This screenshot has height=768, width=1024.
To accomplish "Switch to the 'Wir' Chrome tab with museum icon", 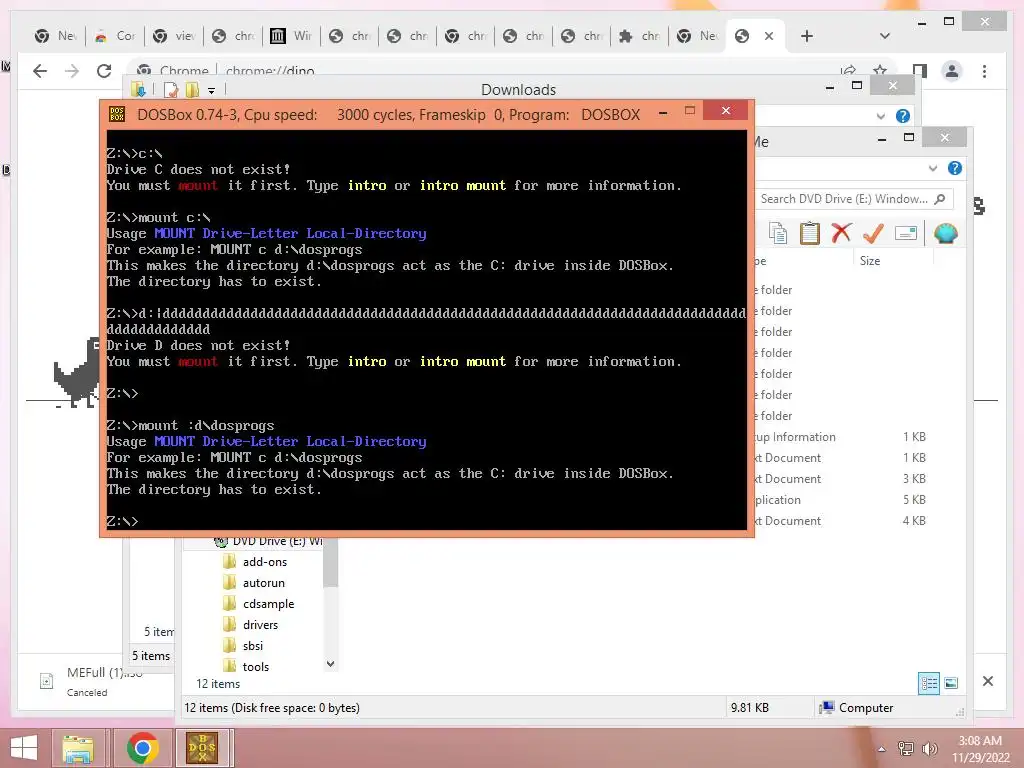I will coord(291,36).
